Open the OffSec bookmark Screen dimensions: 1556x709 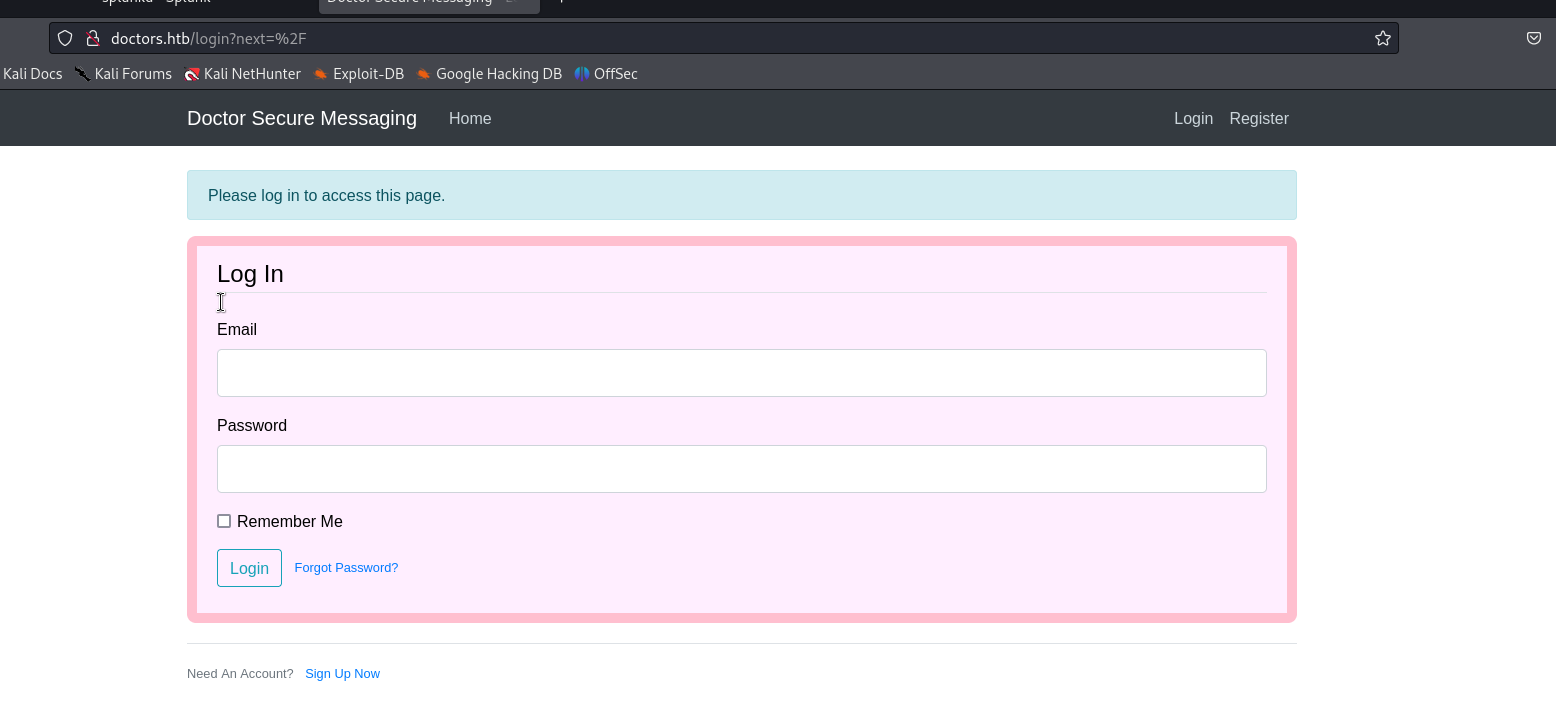(606, 74)
